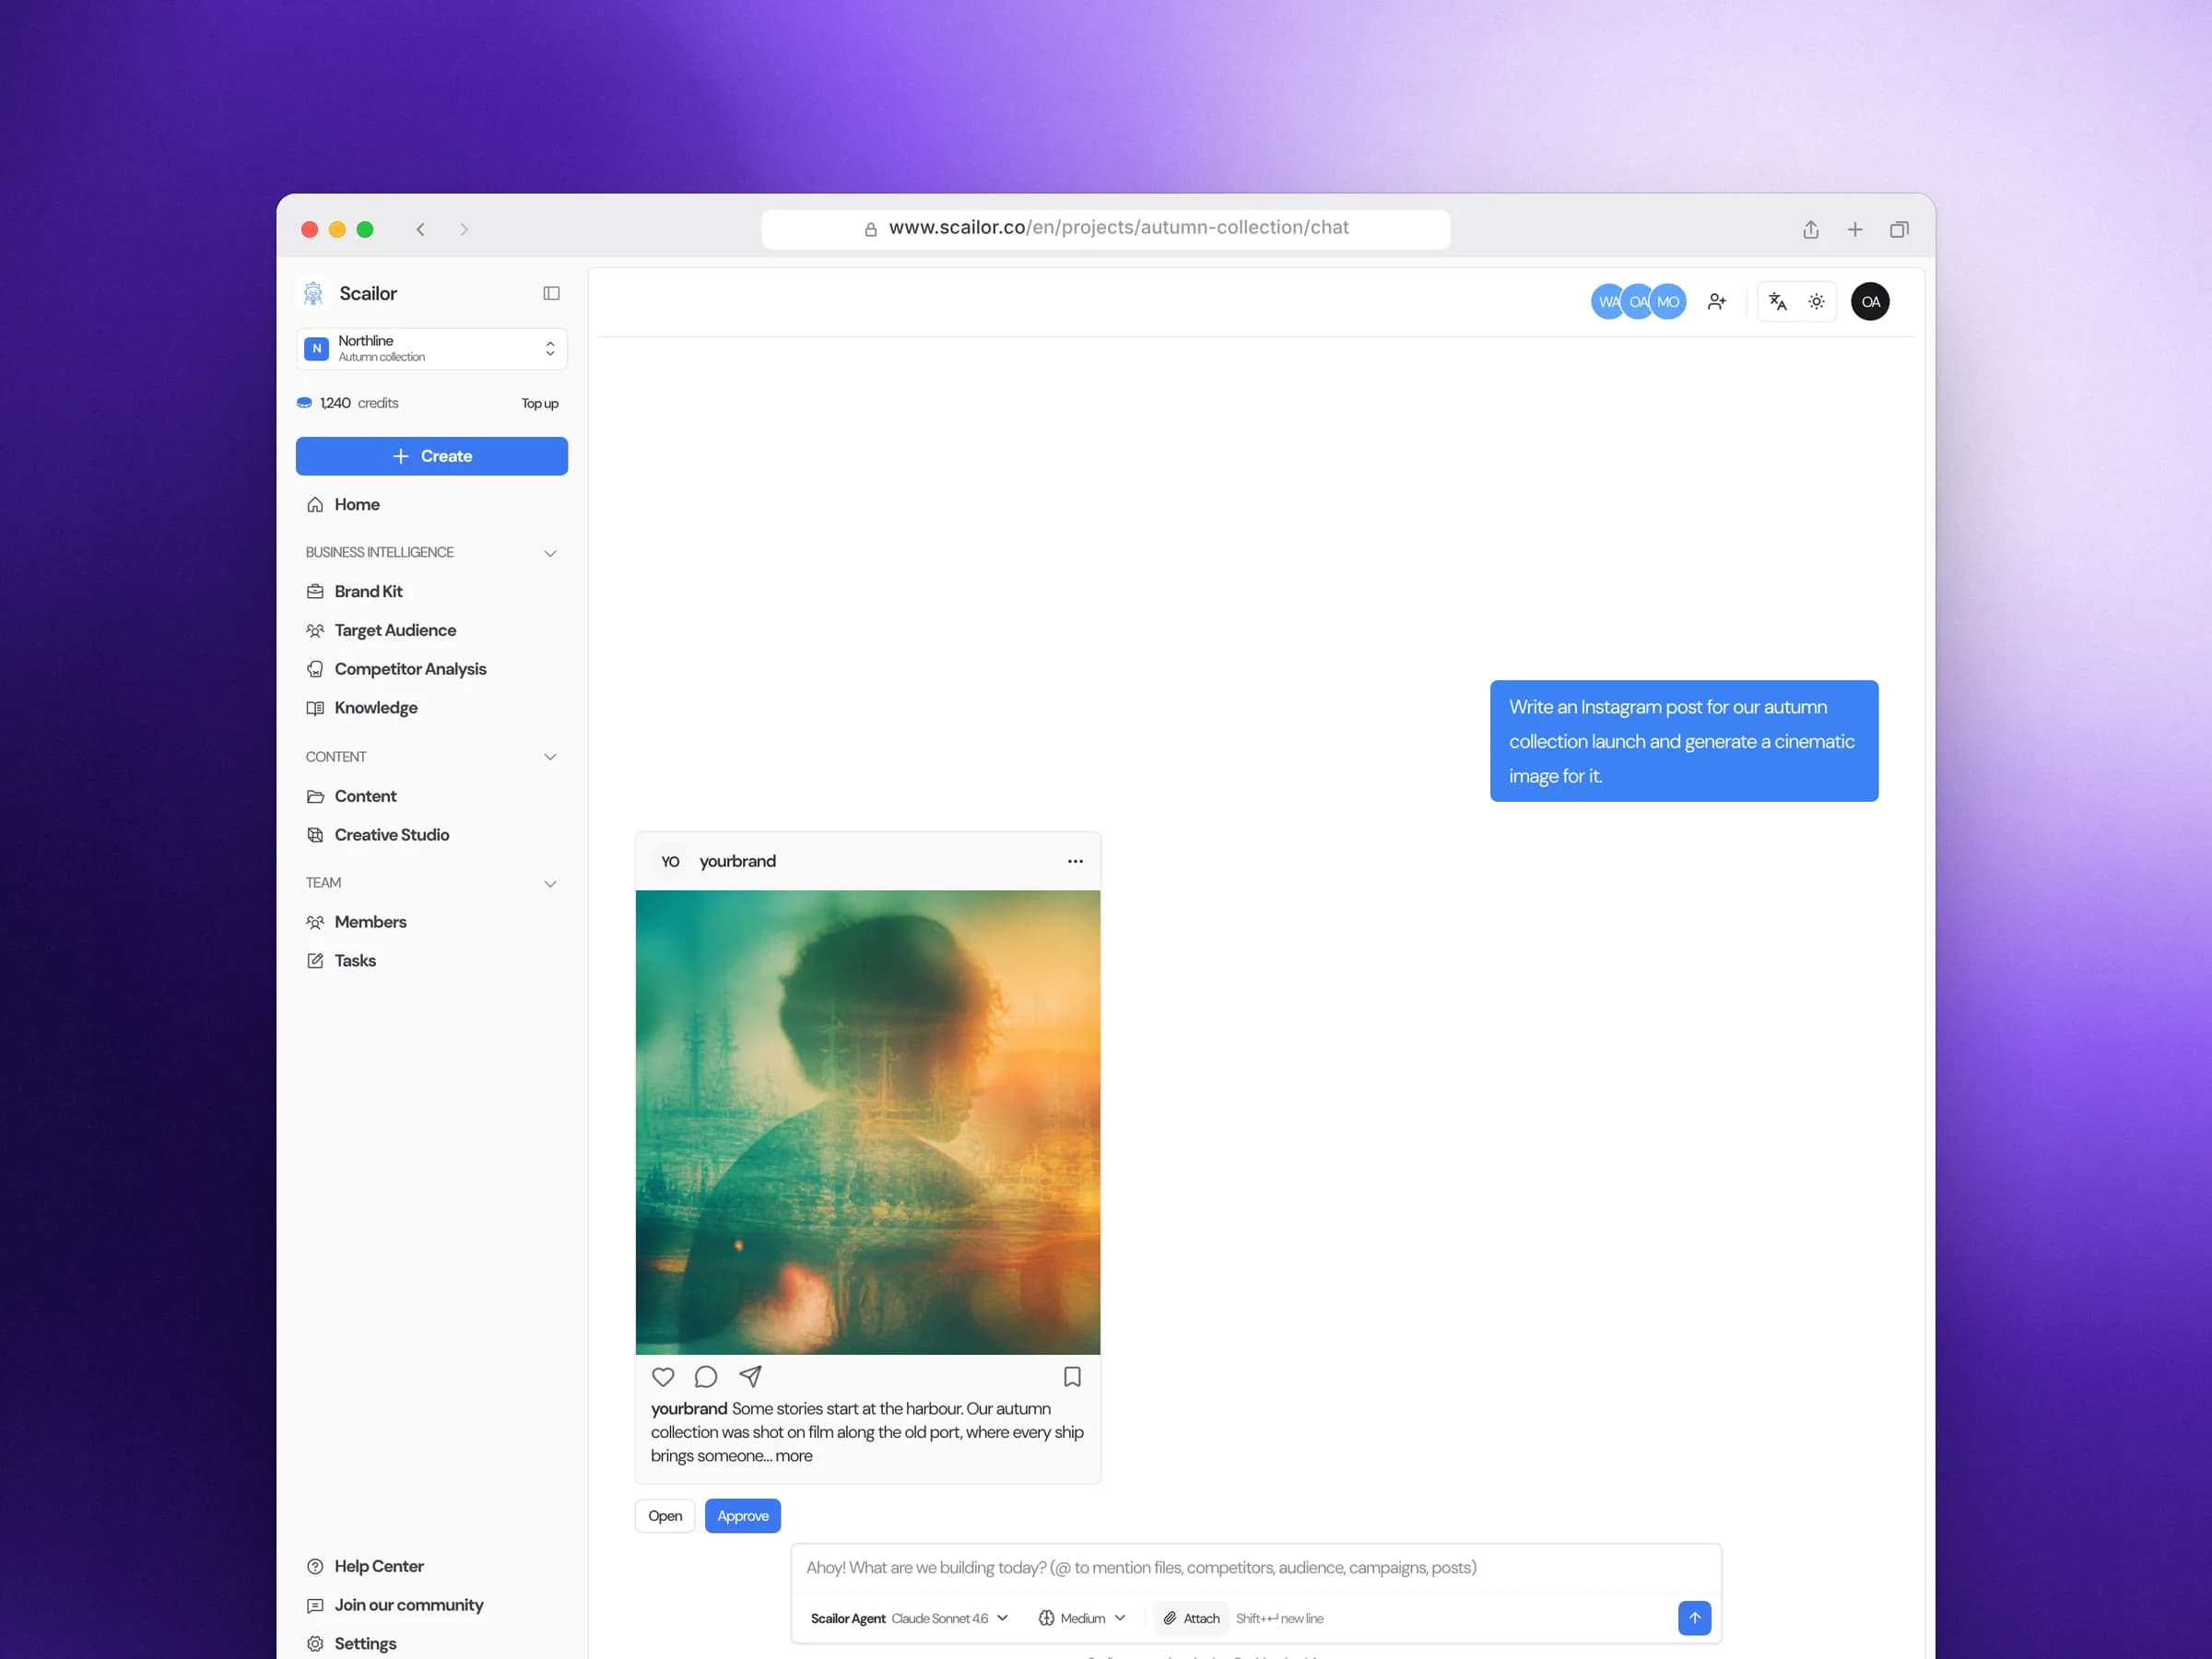Open the OA profile avatar menu
2212x1659 pixels.
[1870, 302]
